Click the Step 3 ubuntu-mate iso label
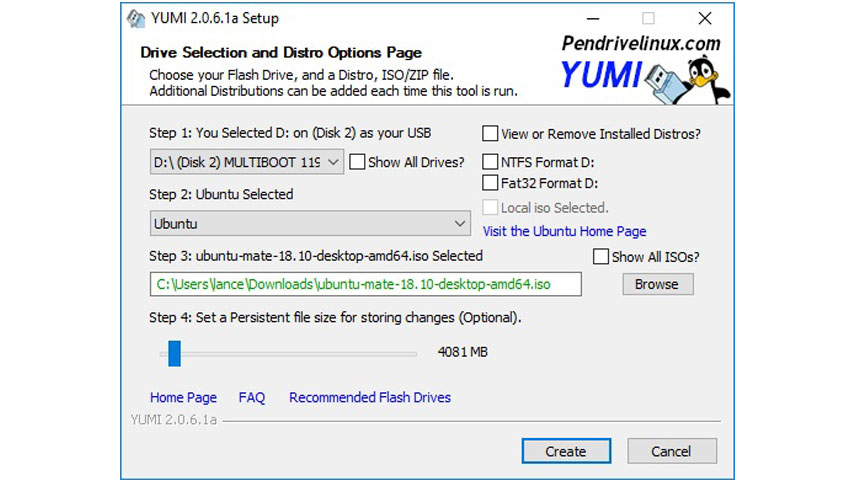856x482 pixels. point(316,256)
